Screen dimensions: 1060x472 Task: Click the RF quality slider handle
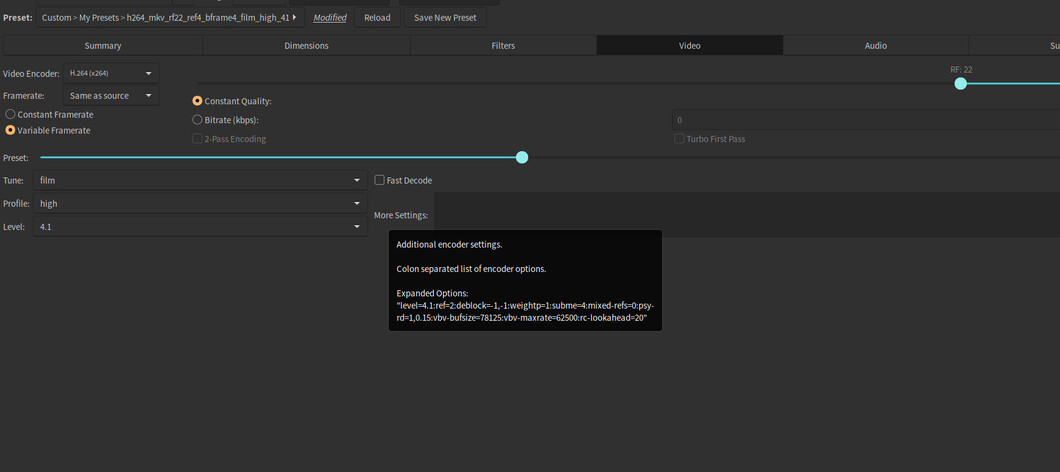960,83
